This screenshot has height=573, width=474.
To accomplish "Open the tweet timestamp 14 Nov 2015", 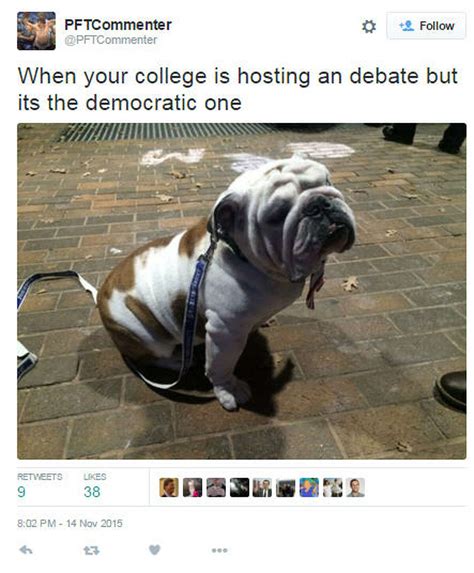I will (69, 523).
